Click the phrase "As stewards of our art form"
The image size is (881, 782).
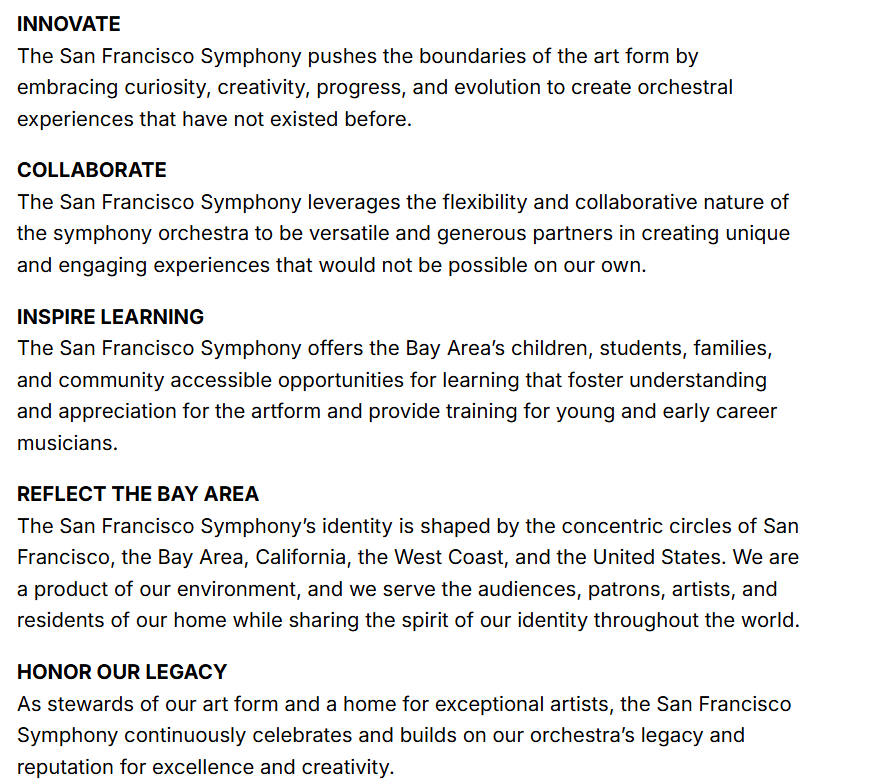(x=150, y=704)
